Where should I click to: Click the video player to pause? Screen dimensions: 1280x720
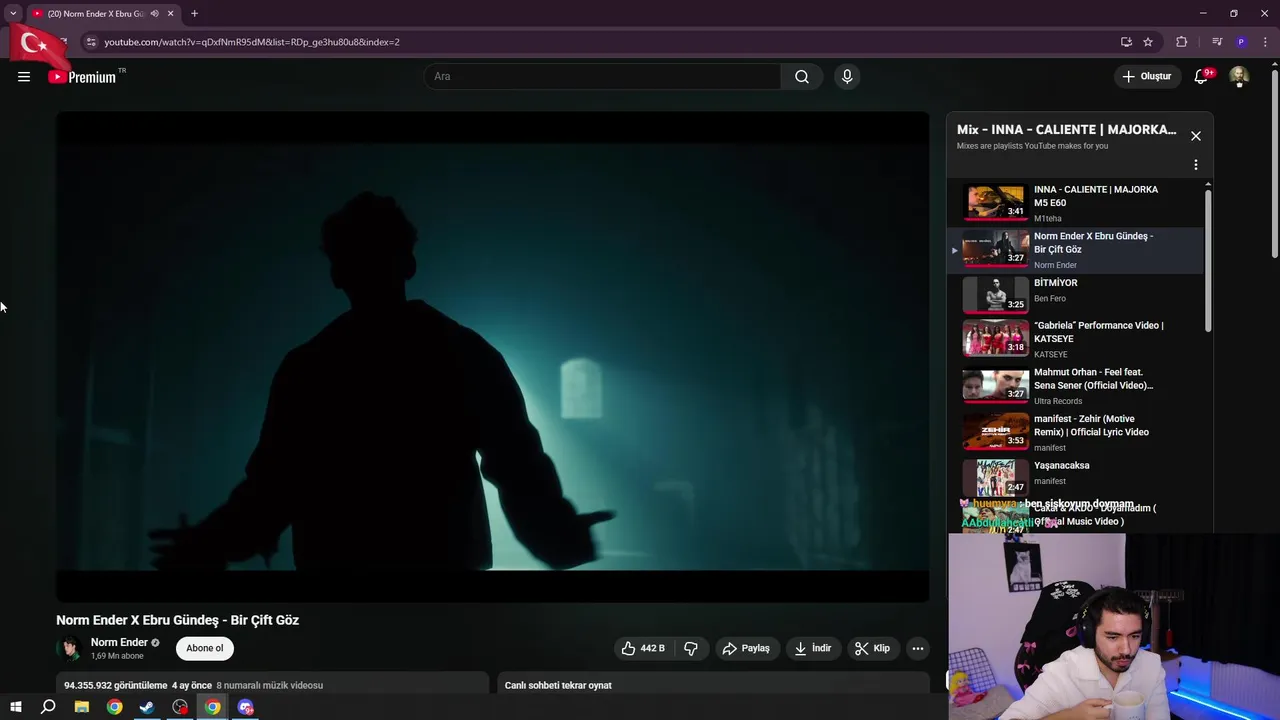(492, 356)
